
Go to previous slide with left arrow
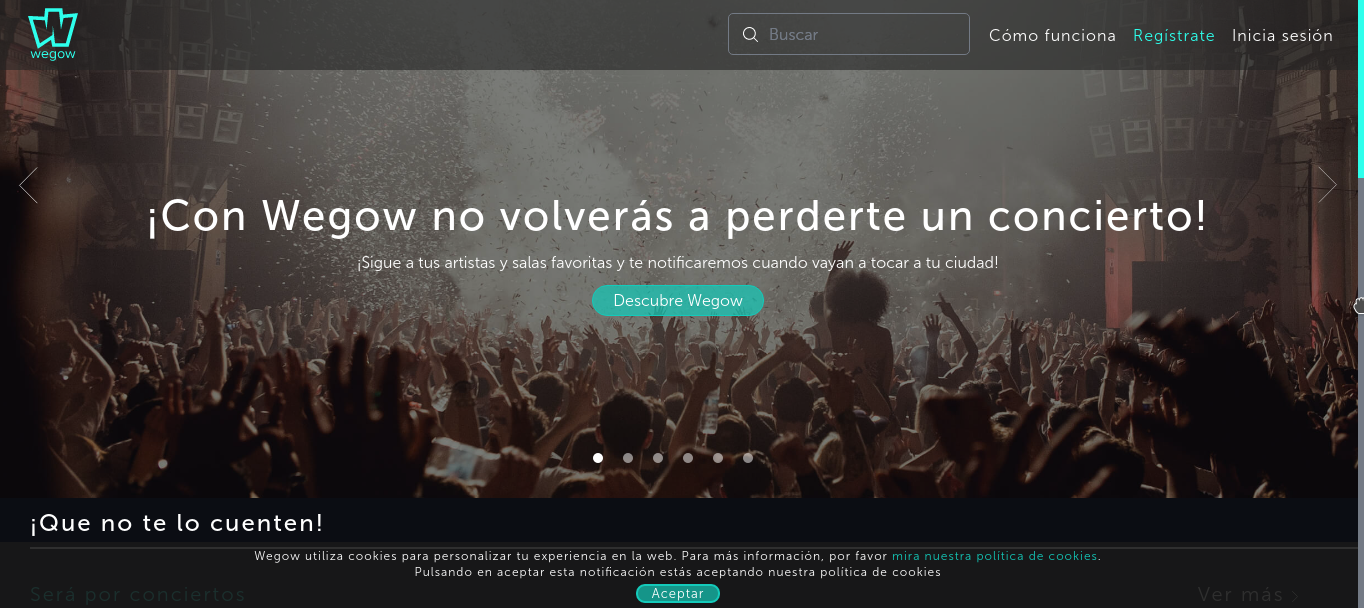tap(28, 185)
